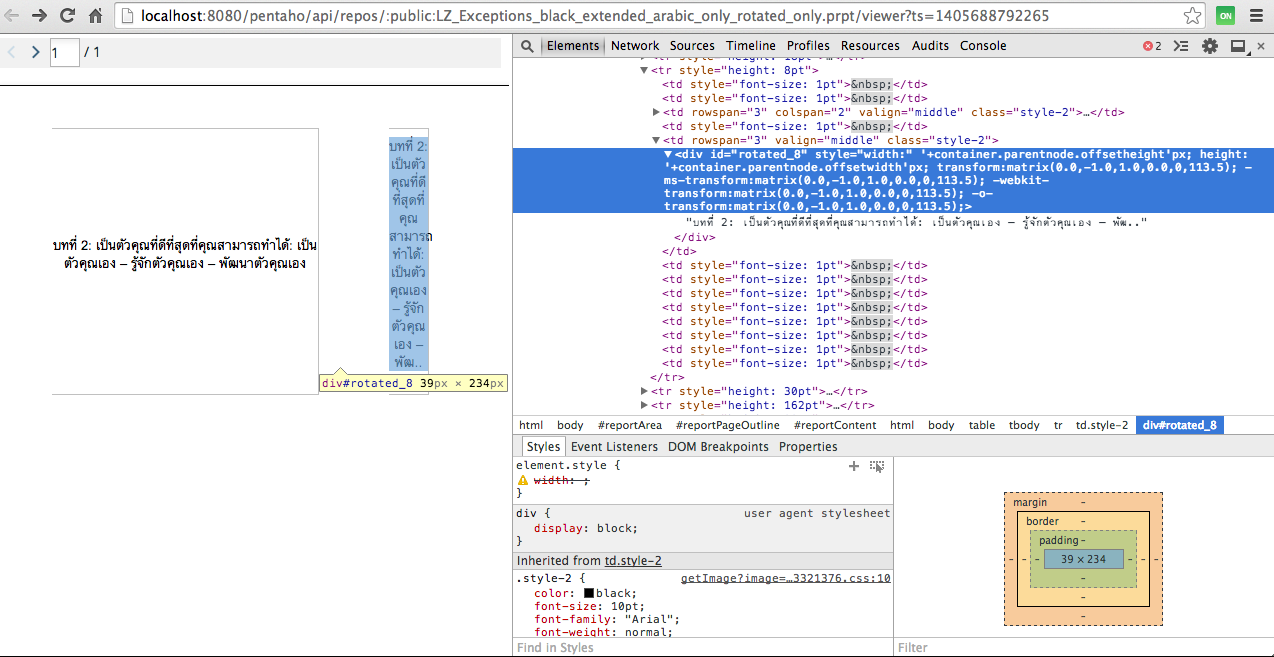
Task: Select the Styles sidebar tab
Action: [543, 447]
